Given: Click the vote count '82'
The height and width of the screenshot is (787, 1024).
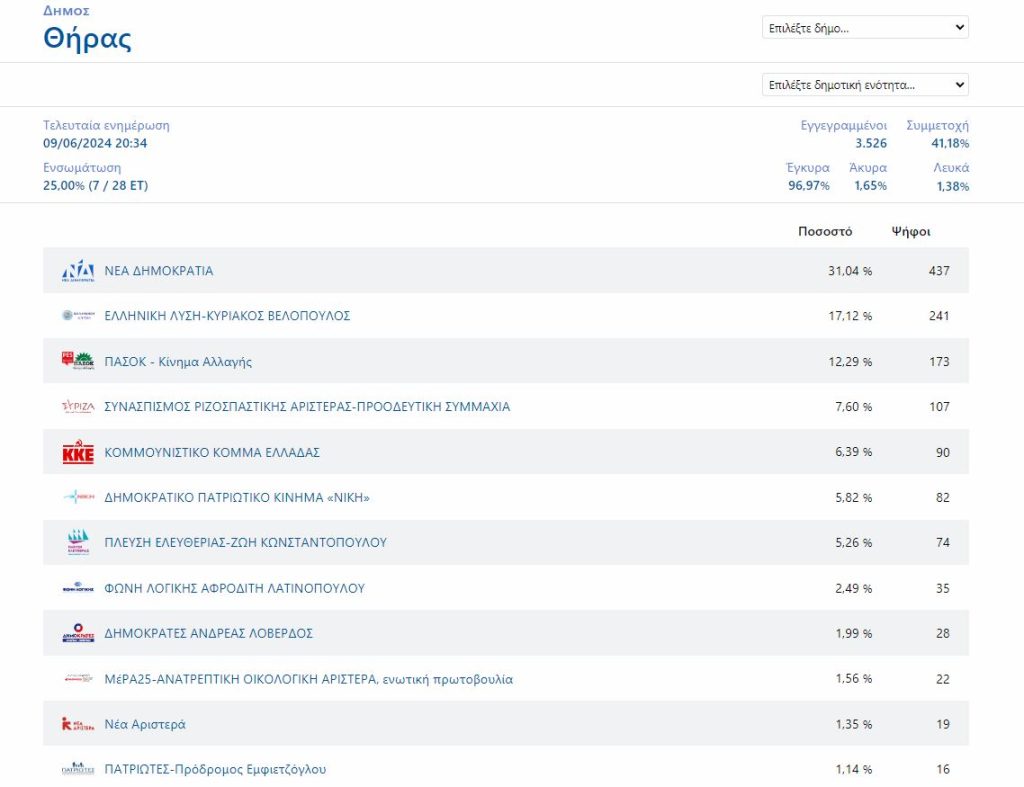Looking at the screenshot, I should (943, 497).
